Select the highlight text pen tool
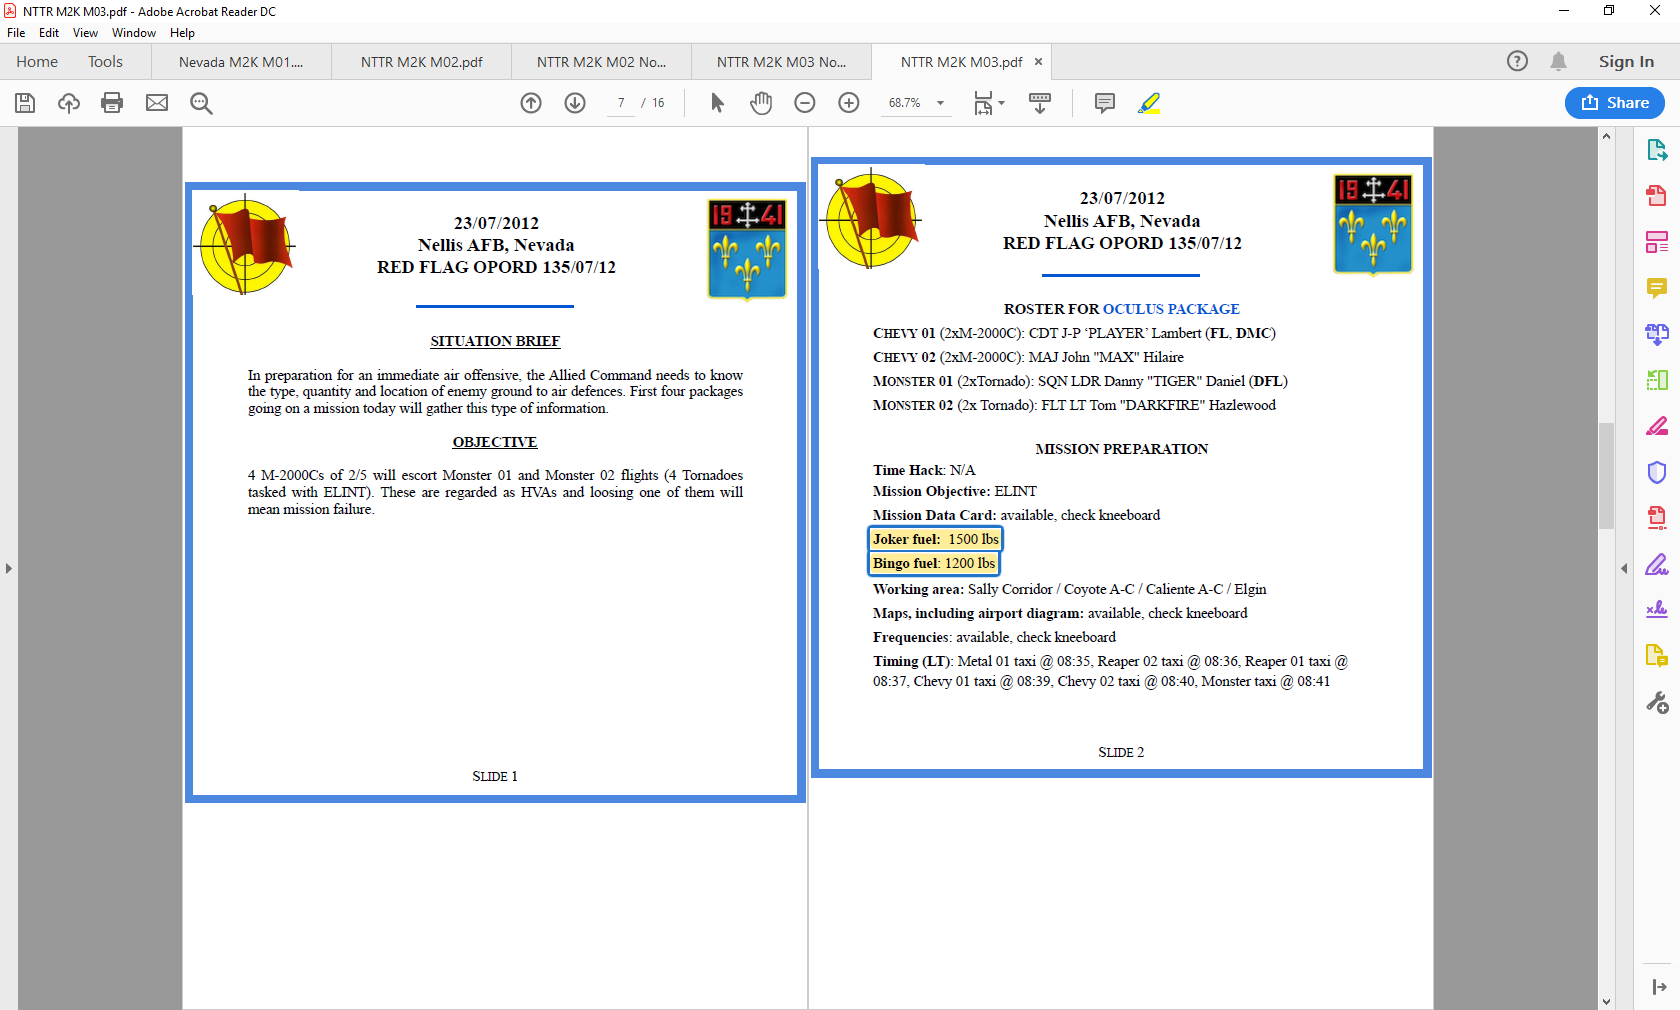Viewport: 1680px width, 1010px height. pos(1149,103)
